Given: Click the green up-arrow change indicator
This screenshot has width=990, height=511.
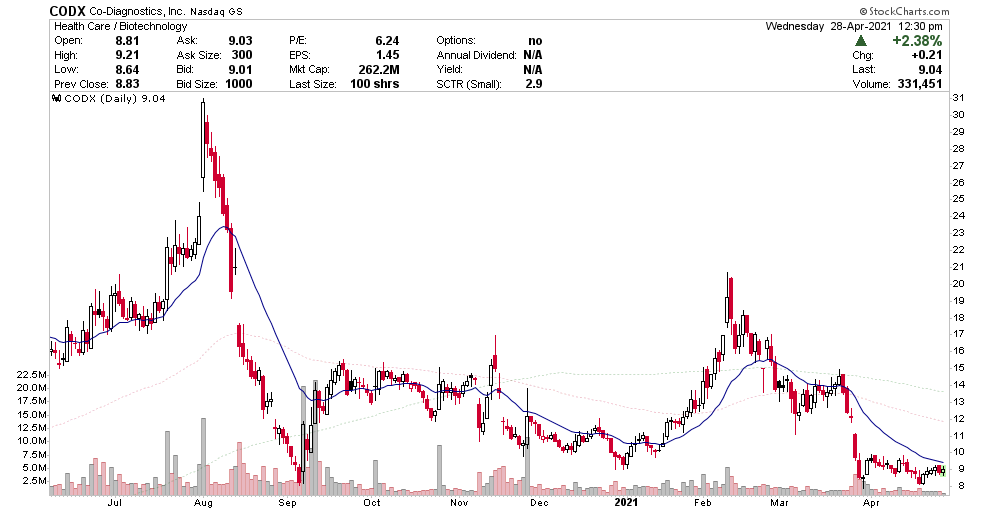Looking at the screenshot, I should coord(860,41).
